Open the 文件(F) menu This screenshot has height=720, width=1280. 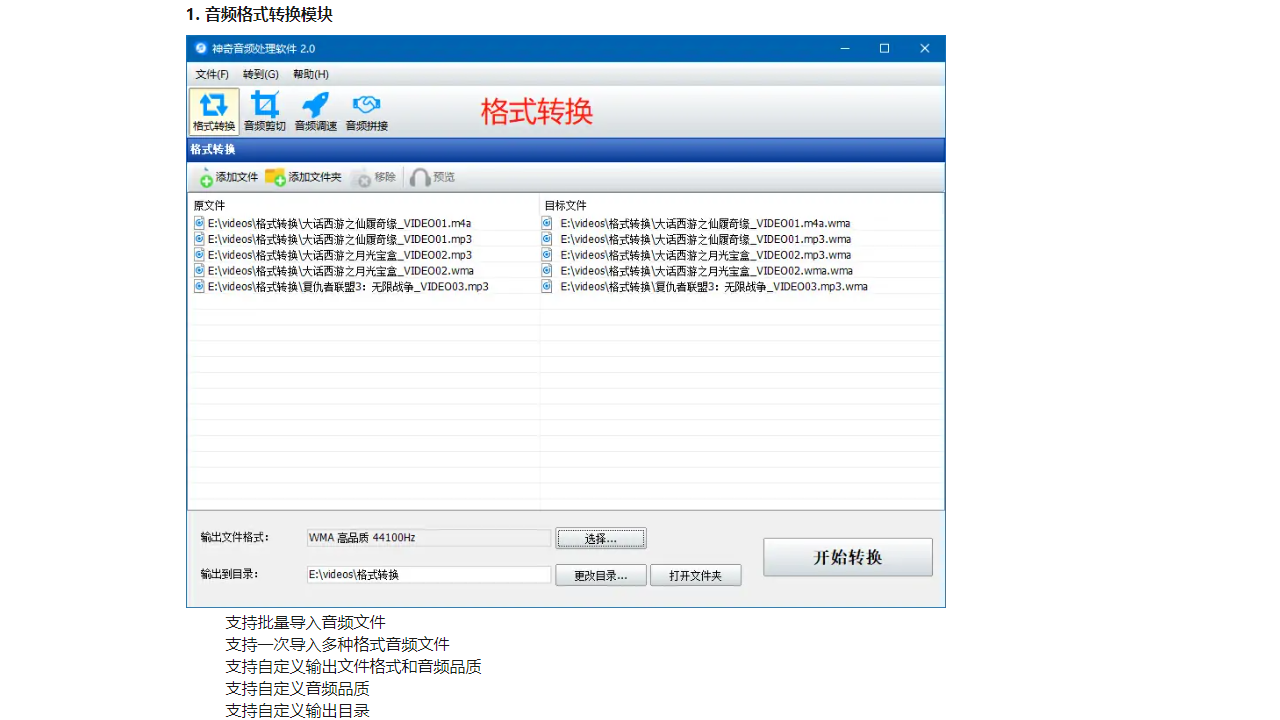point(211,74)
